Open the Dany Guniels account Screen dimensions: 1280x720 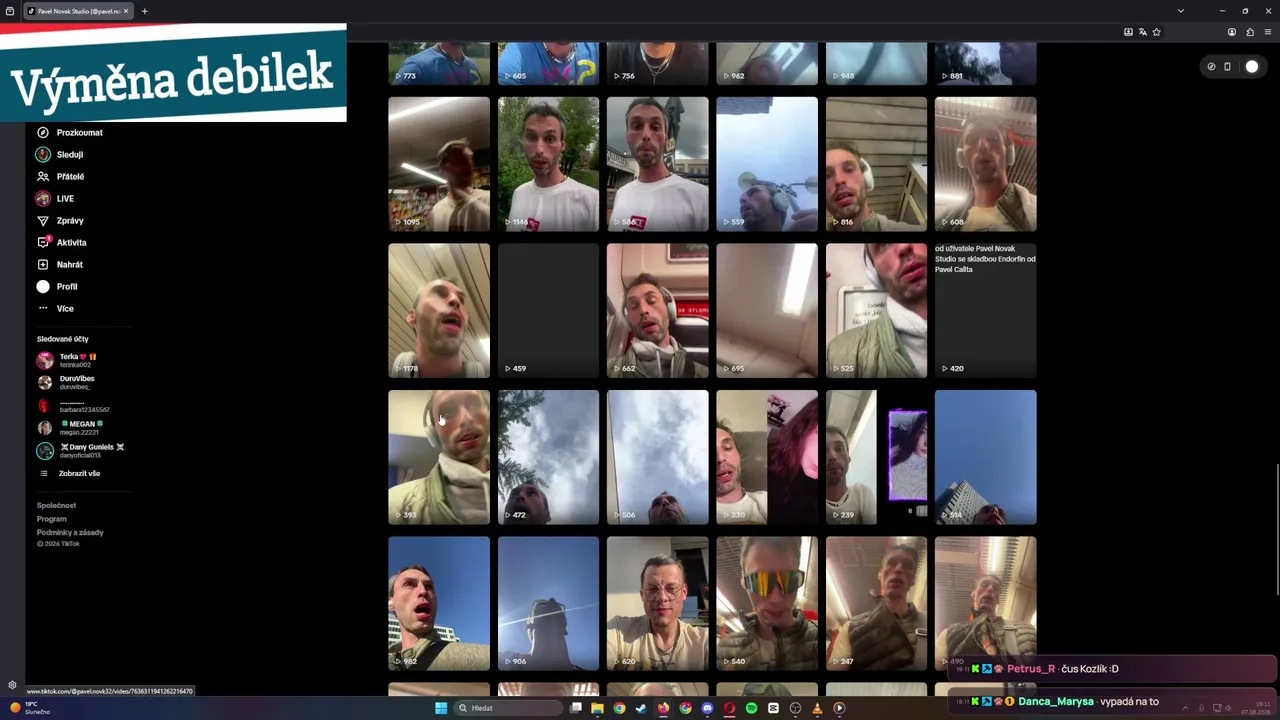pyautogui.click(x=81, y=450)
